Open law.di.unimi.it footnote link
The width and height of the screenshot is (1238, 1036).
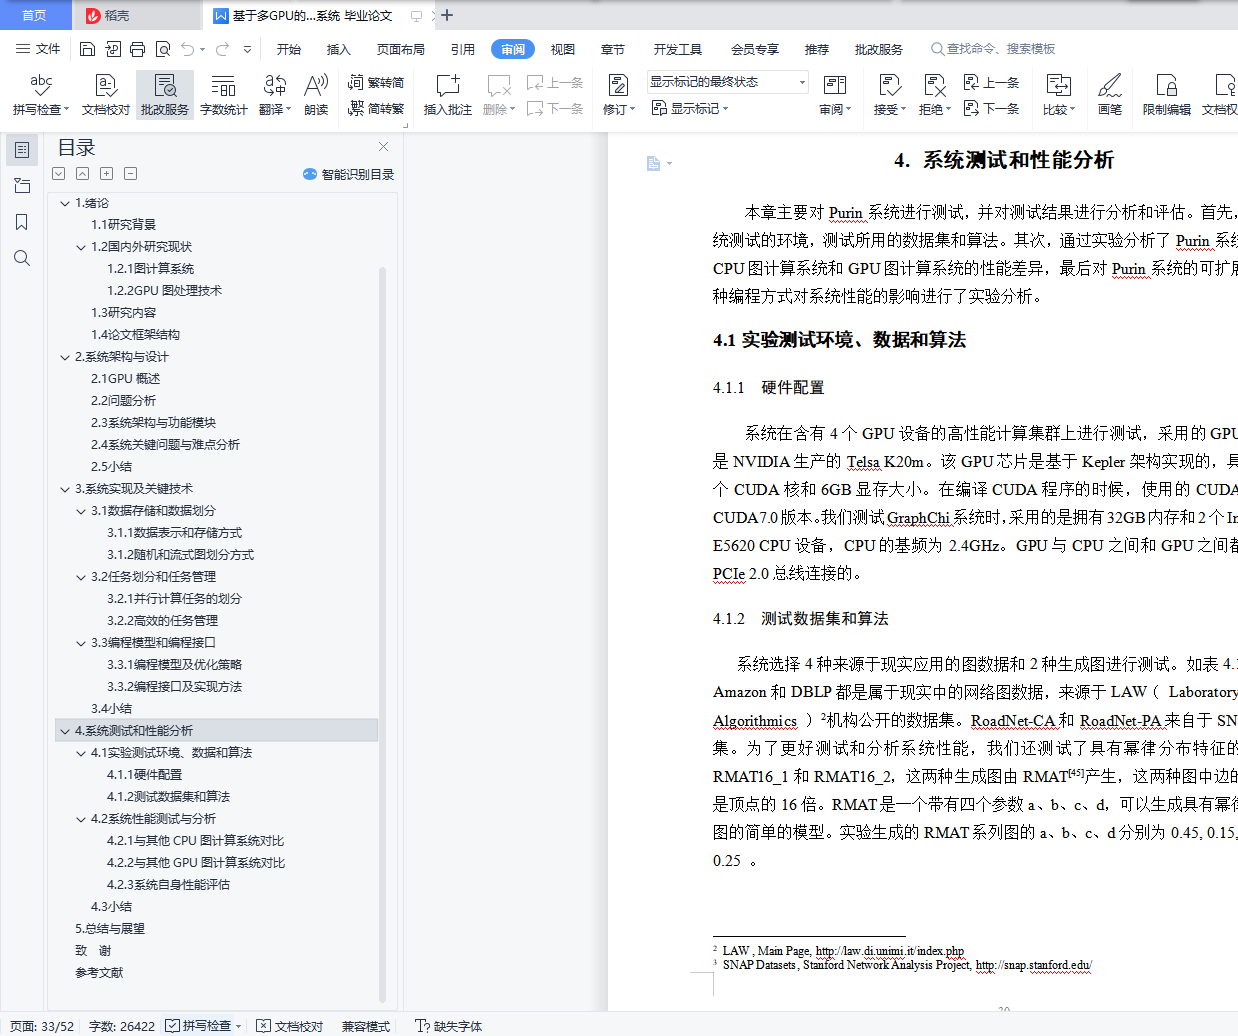click(890, 951)
